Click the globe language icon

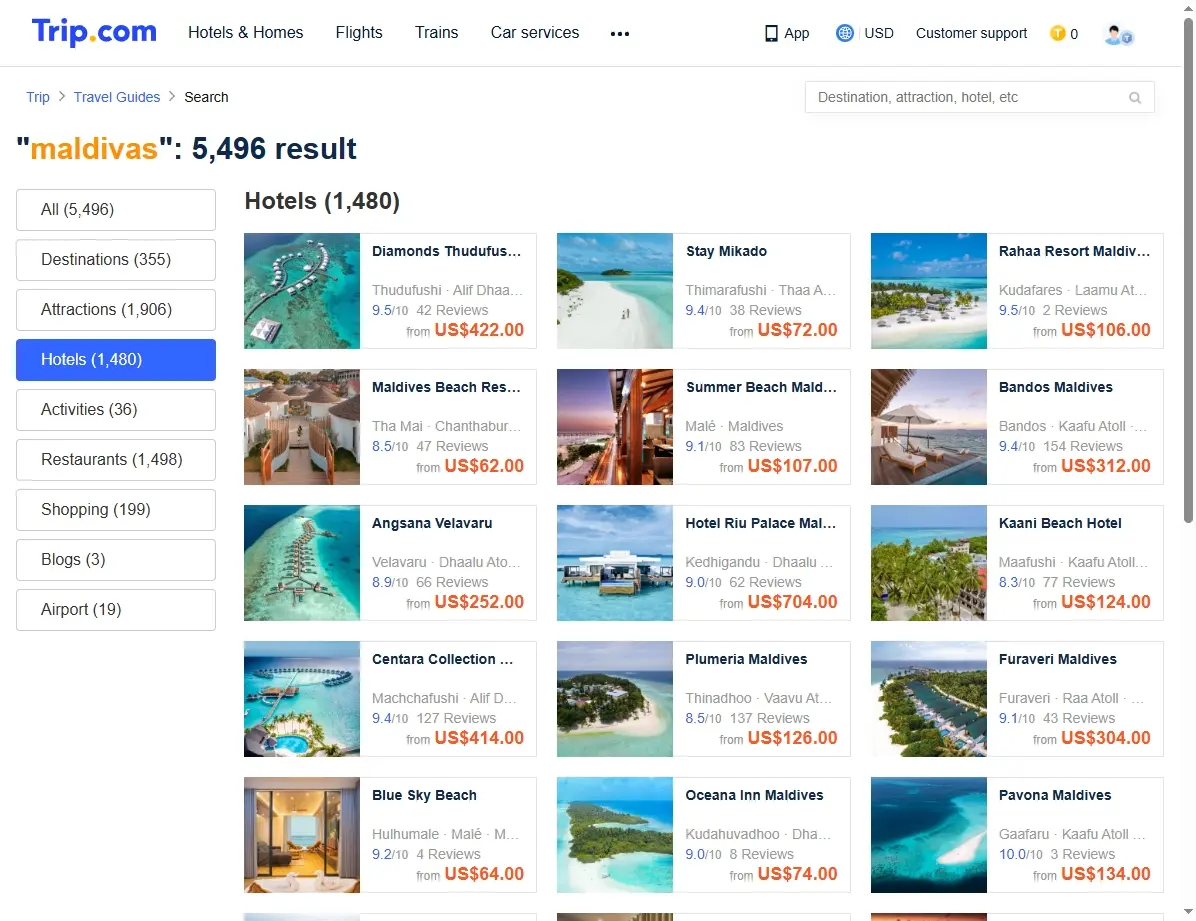(844, 33)
